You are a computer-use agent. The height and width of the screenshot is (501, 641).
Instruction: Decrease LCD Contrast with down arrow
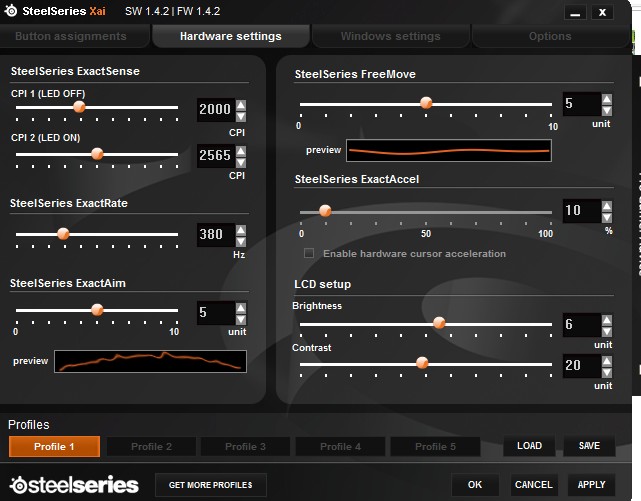[607, 372]
